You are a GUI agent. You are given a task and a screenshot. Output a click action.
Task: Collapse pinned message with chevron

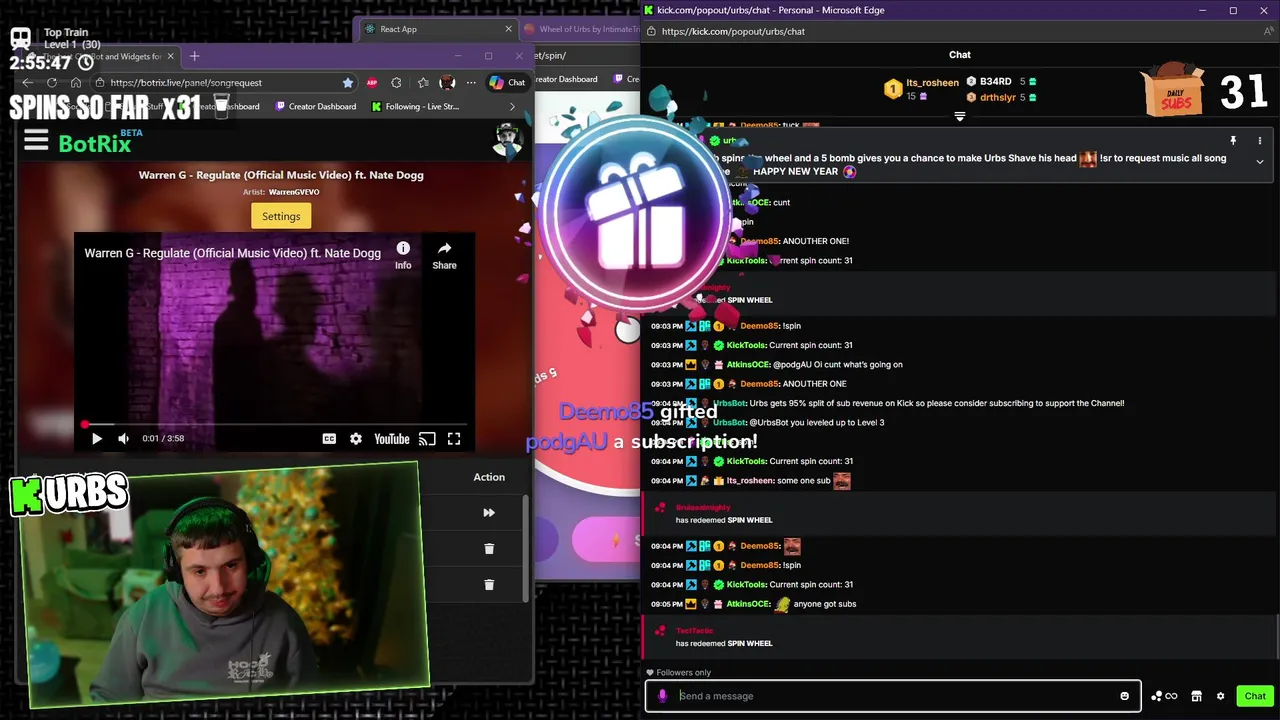point(1260,161)
